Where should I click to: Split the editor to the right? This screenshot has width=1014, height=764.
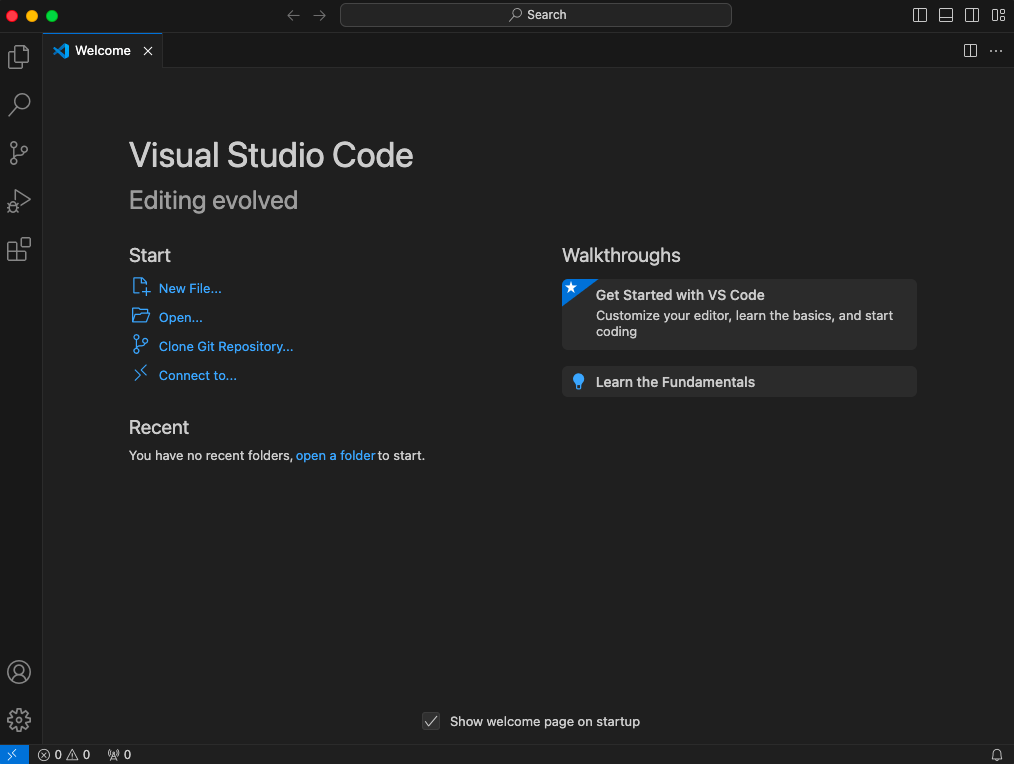coord(970,50)
